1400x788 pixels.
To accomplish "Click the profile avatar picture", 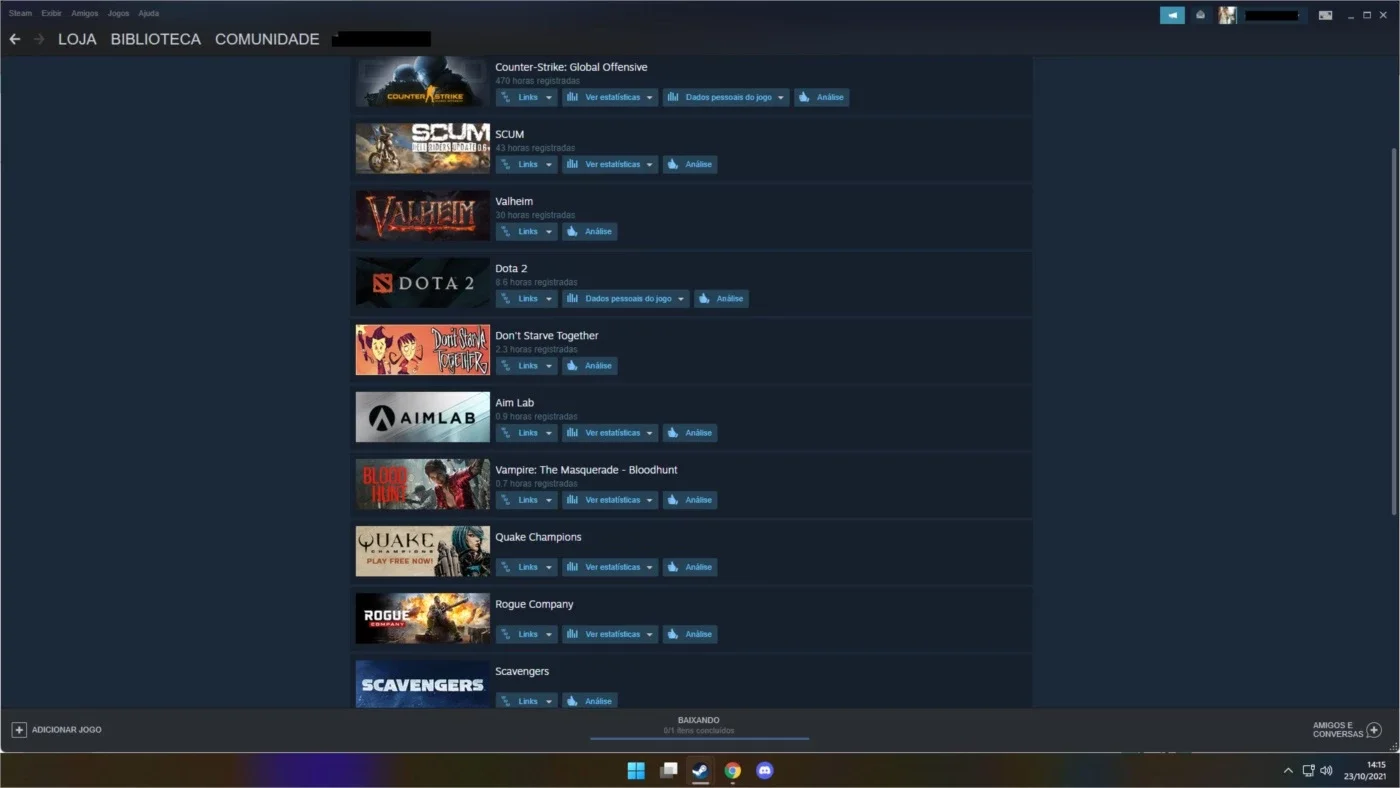I will (x=1227, y=15).
